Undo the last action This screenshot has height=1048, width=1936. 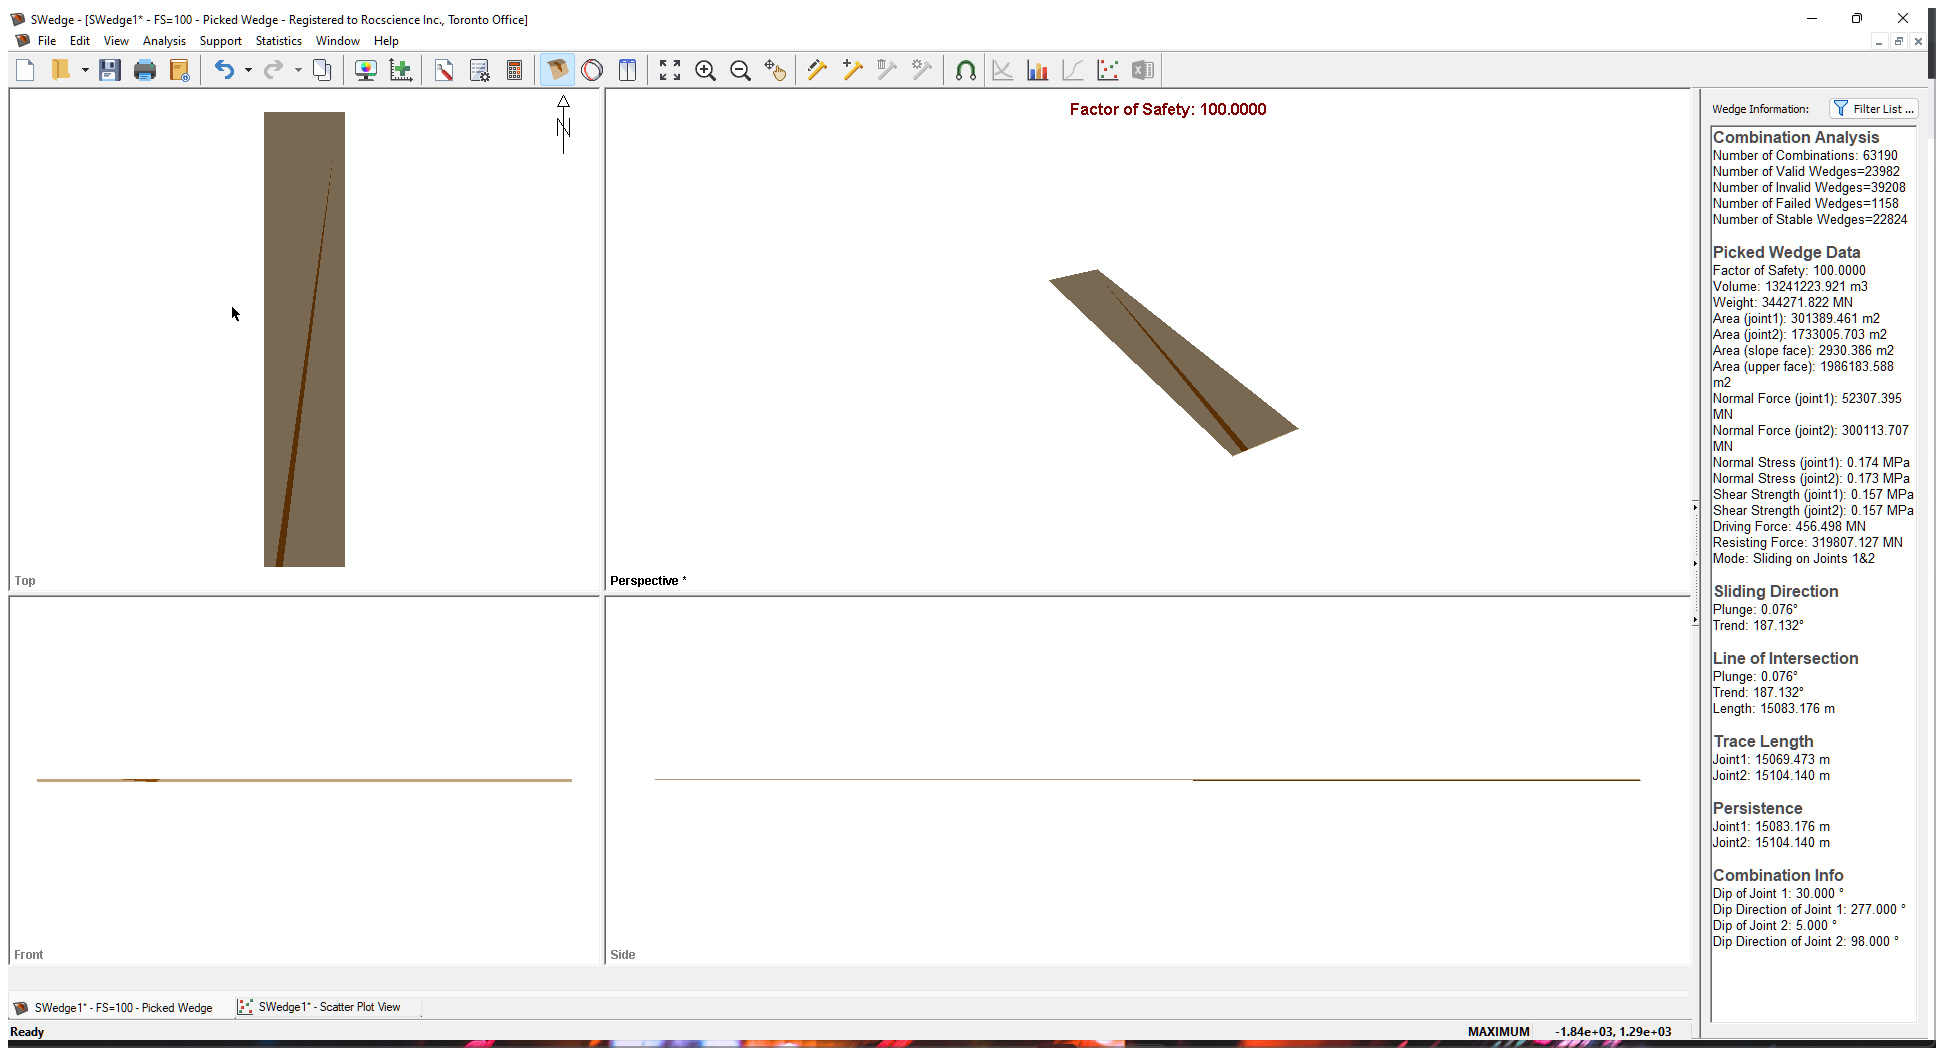[225, 70]
